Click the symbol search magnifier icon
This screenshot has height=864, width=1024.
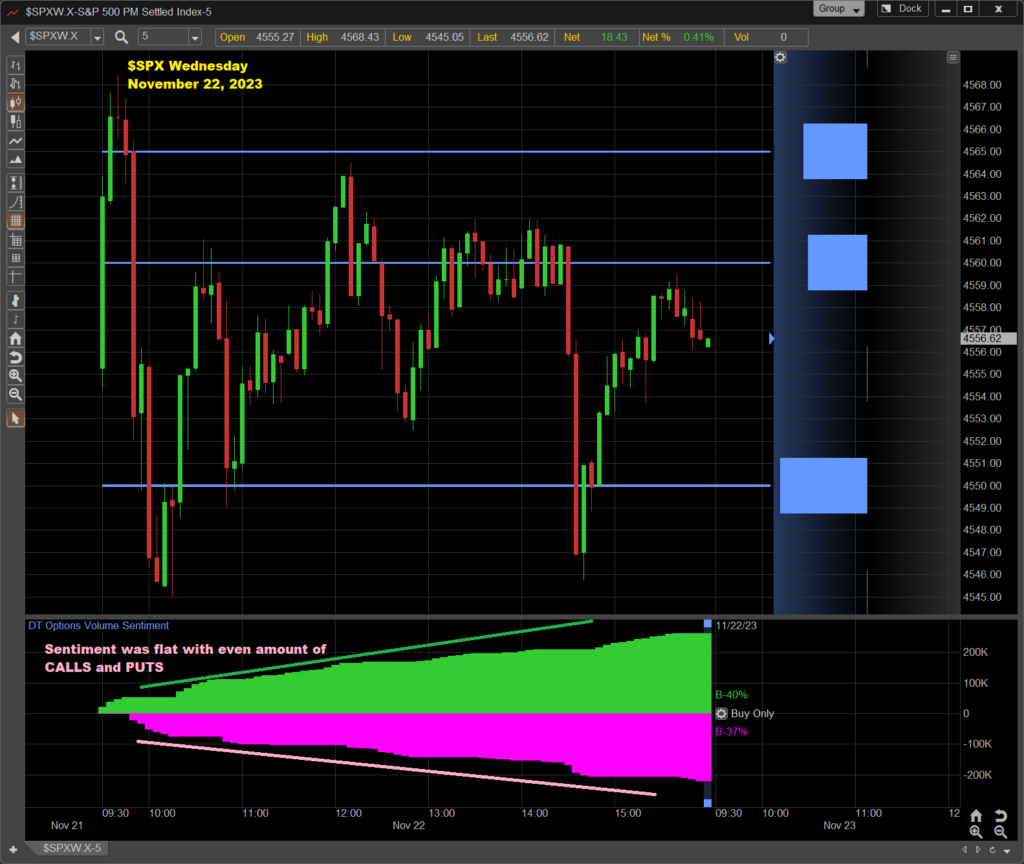coord(121,37)
